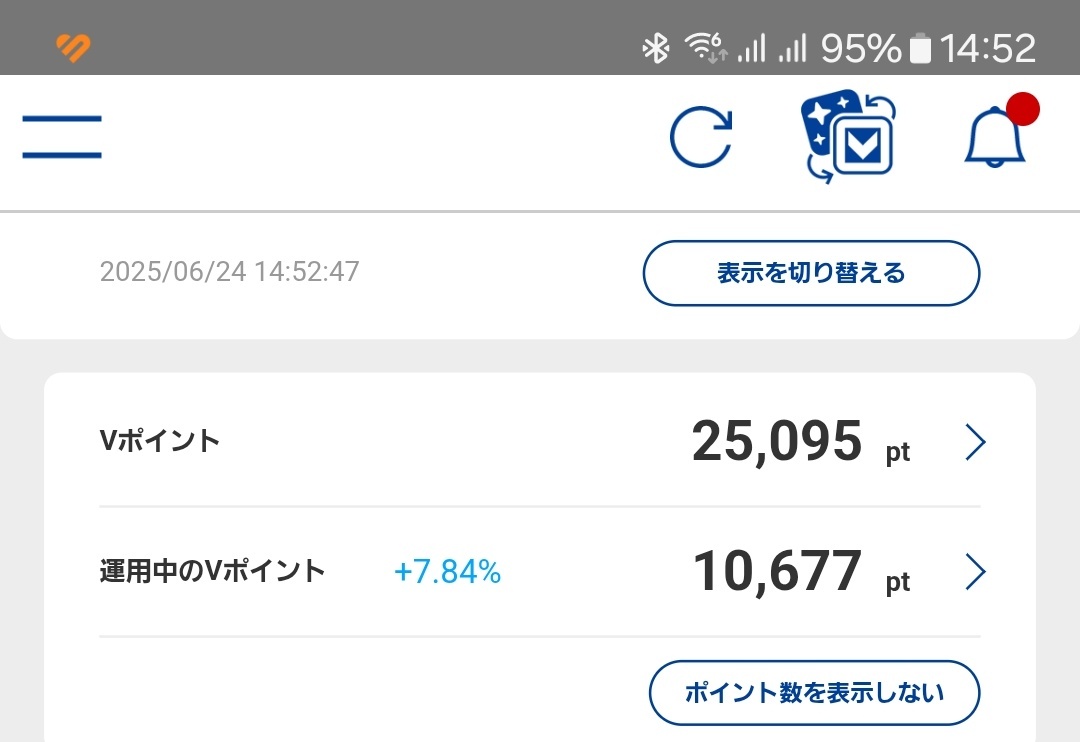This screenshot has width=1080, height=742.
Task: Tap the 2025/06/24 timestamp text
Action: pos(229,271)
